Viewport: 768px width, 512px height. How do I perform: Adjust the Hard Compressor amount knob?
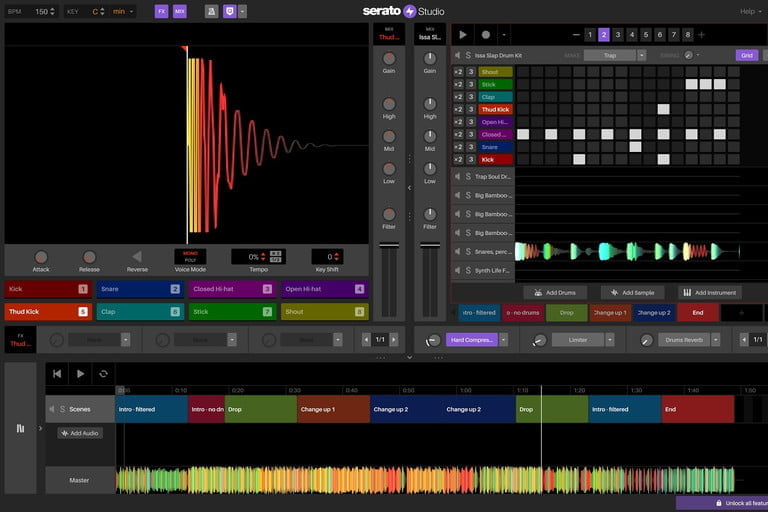pyautogui.click(x=433, y=340)
